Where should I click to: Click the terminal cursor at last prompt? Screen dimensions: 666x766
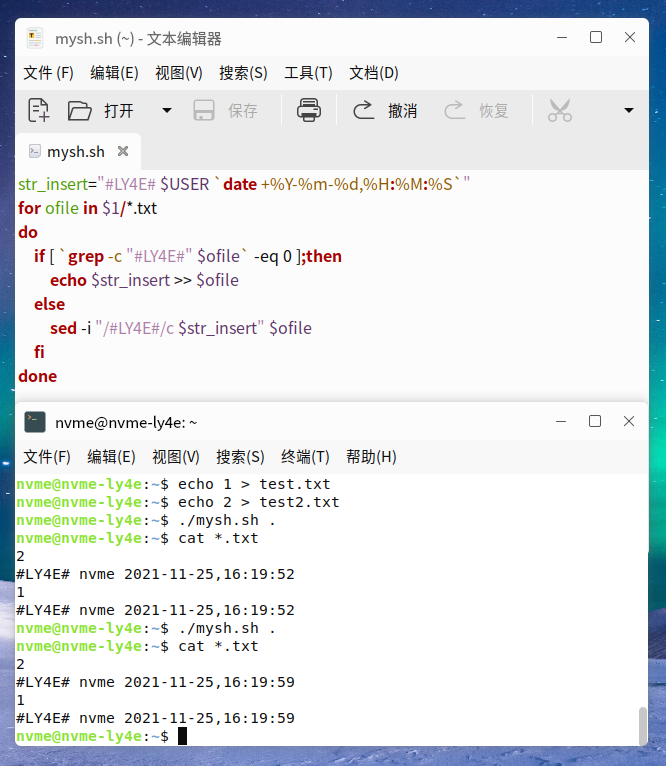[182, 736]
